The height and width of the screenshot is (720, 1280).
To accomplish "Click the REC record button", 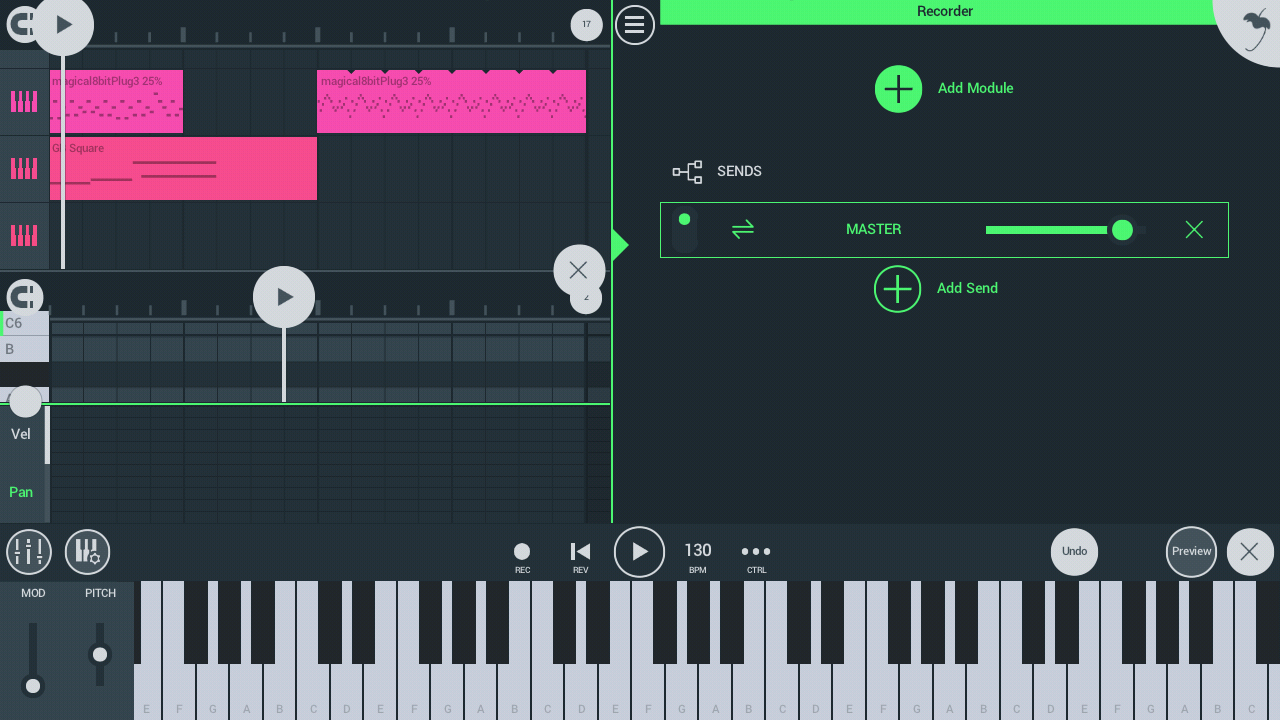I will [x=522, y=557].
